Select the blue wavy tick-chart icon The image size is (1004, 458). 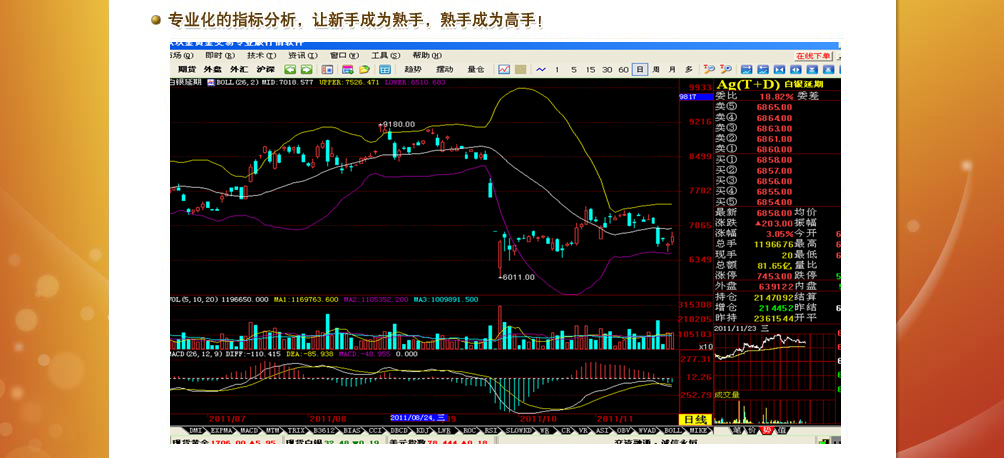(541, 69)
